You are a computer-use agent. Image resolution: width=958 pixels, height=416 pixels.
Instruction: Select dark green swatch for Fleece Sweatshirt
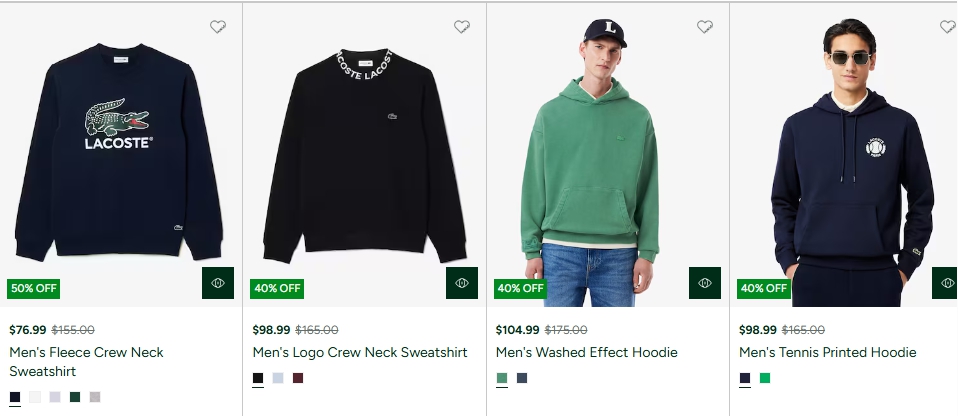pos(75,397)
